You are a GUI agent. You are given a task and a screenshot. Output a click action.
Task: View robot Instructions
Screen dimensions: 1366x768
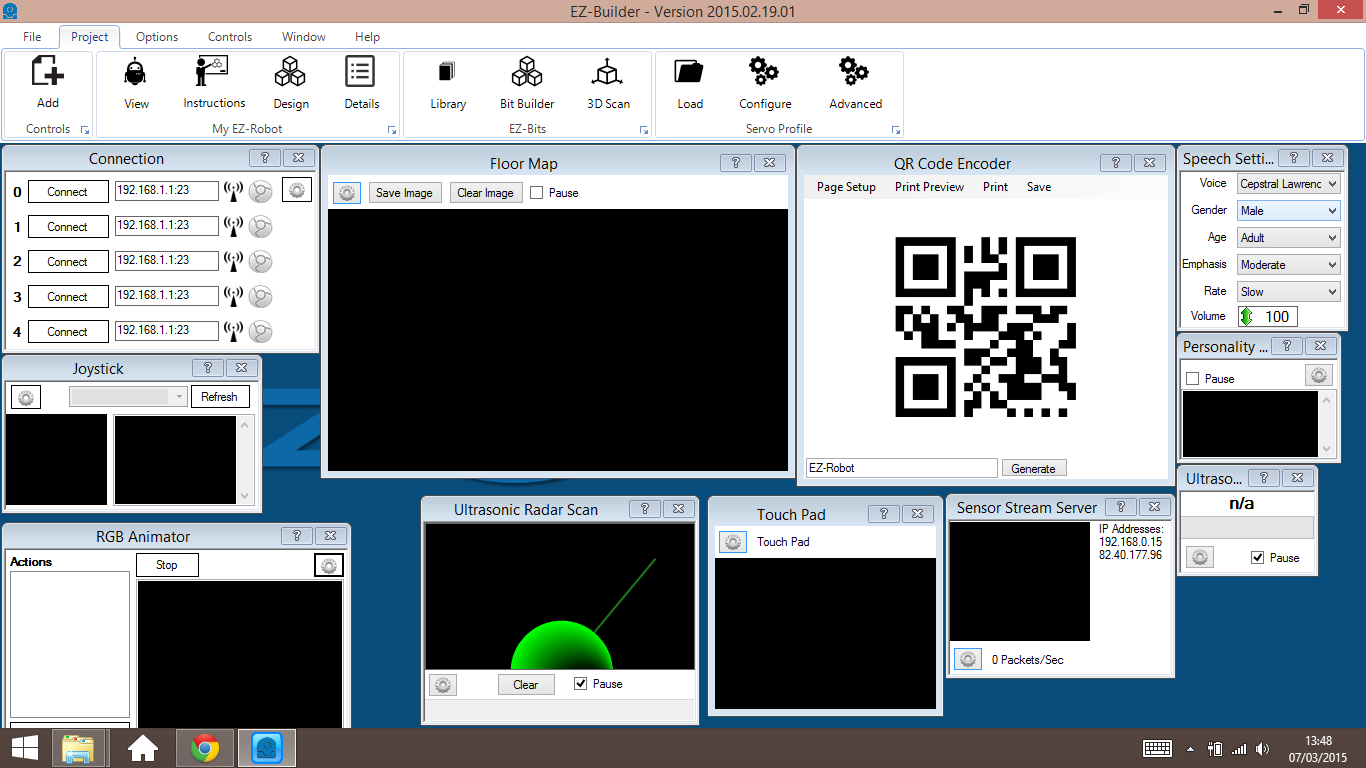click(x=213, y=82)
